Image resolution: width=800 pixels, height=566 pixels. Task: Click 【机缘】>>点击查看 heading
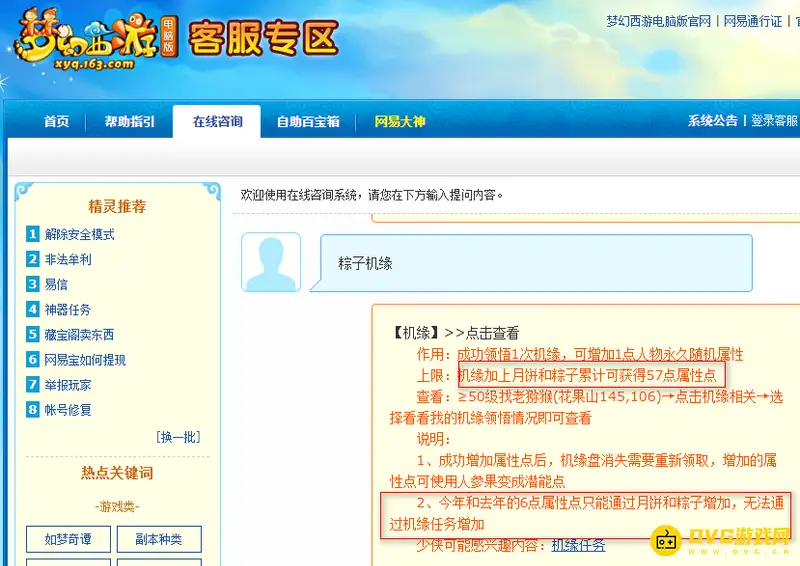(x=455, y=333)
